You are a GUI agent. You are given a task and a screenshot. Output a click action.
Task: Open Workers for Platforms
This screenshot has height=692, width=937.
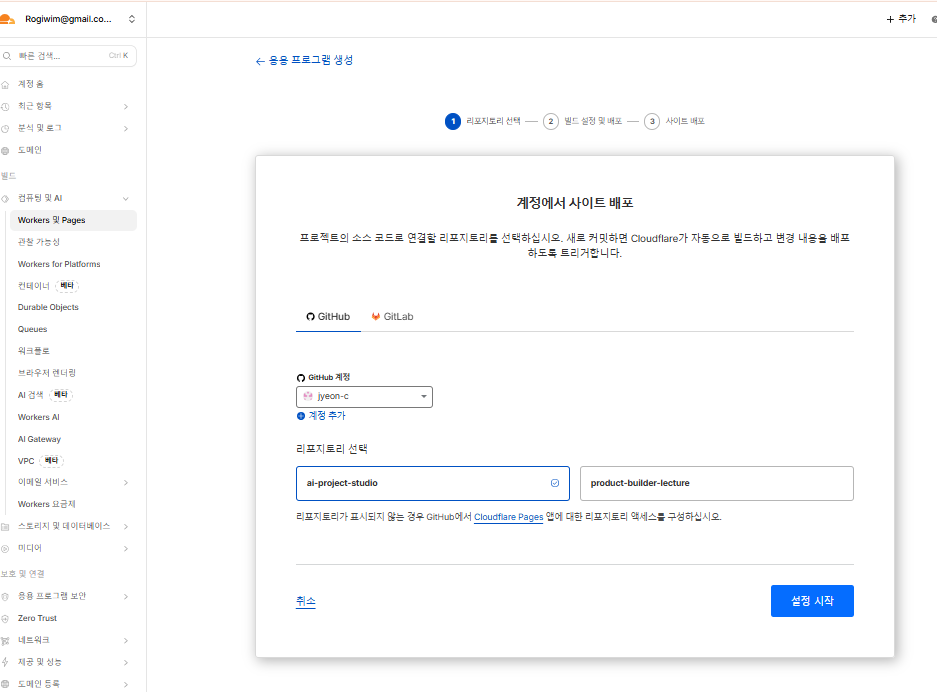pos(59,264)
